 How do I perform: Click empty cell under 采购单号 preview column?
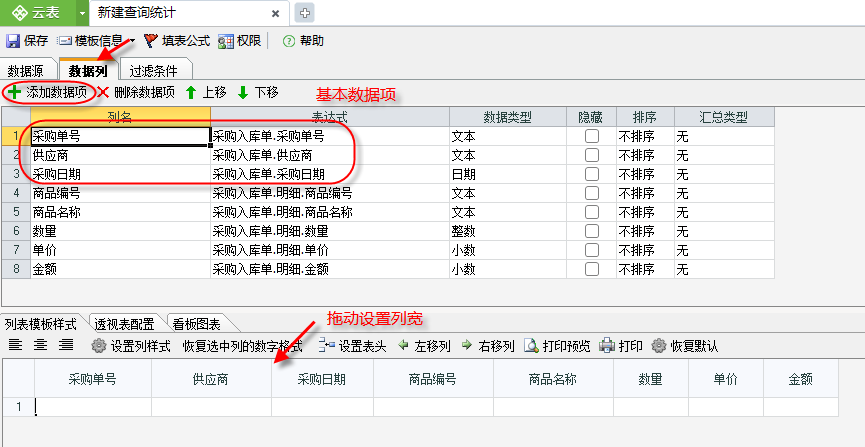pyautogui.click(x=93, y=407)
